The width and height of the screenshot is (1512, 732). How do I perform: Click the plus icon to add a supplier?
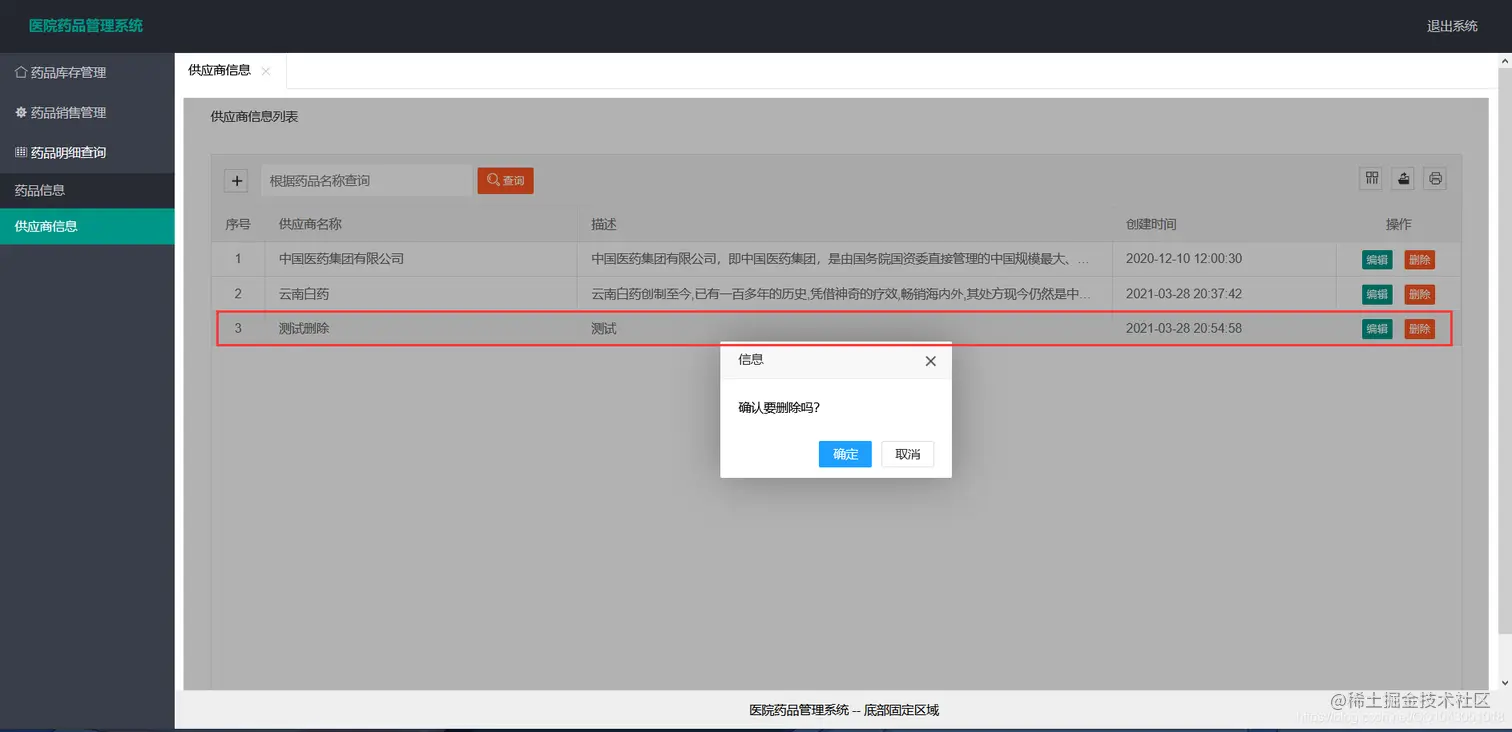click(236, 180)
